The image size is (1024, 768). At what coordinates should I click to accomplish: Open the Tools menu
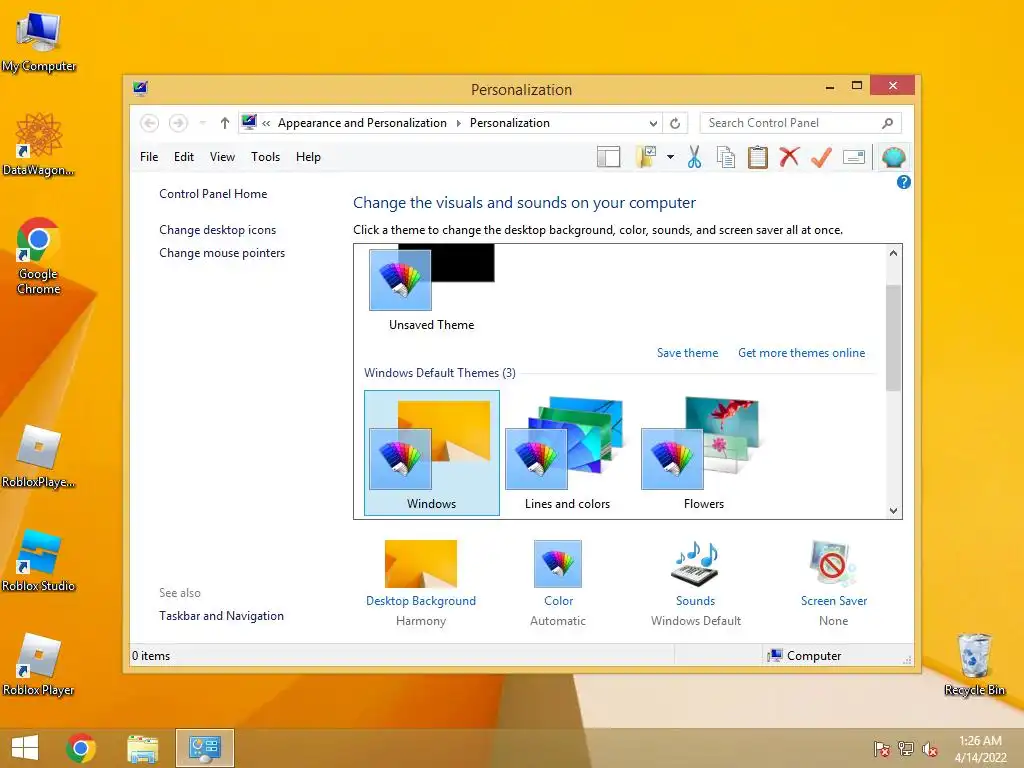tap(265, 157)
